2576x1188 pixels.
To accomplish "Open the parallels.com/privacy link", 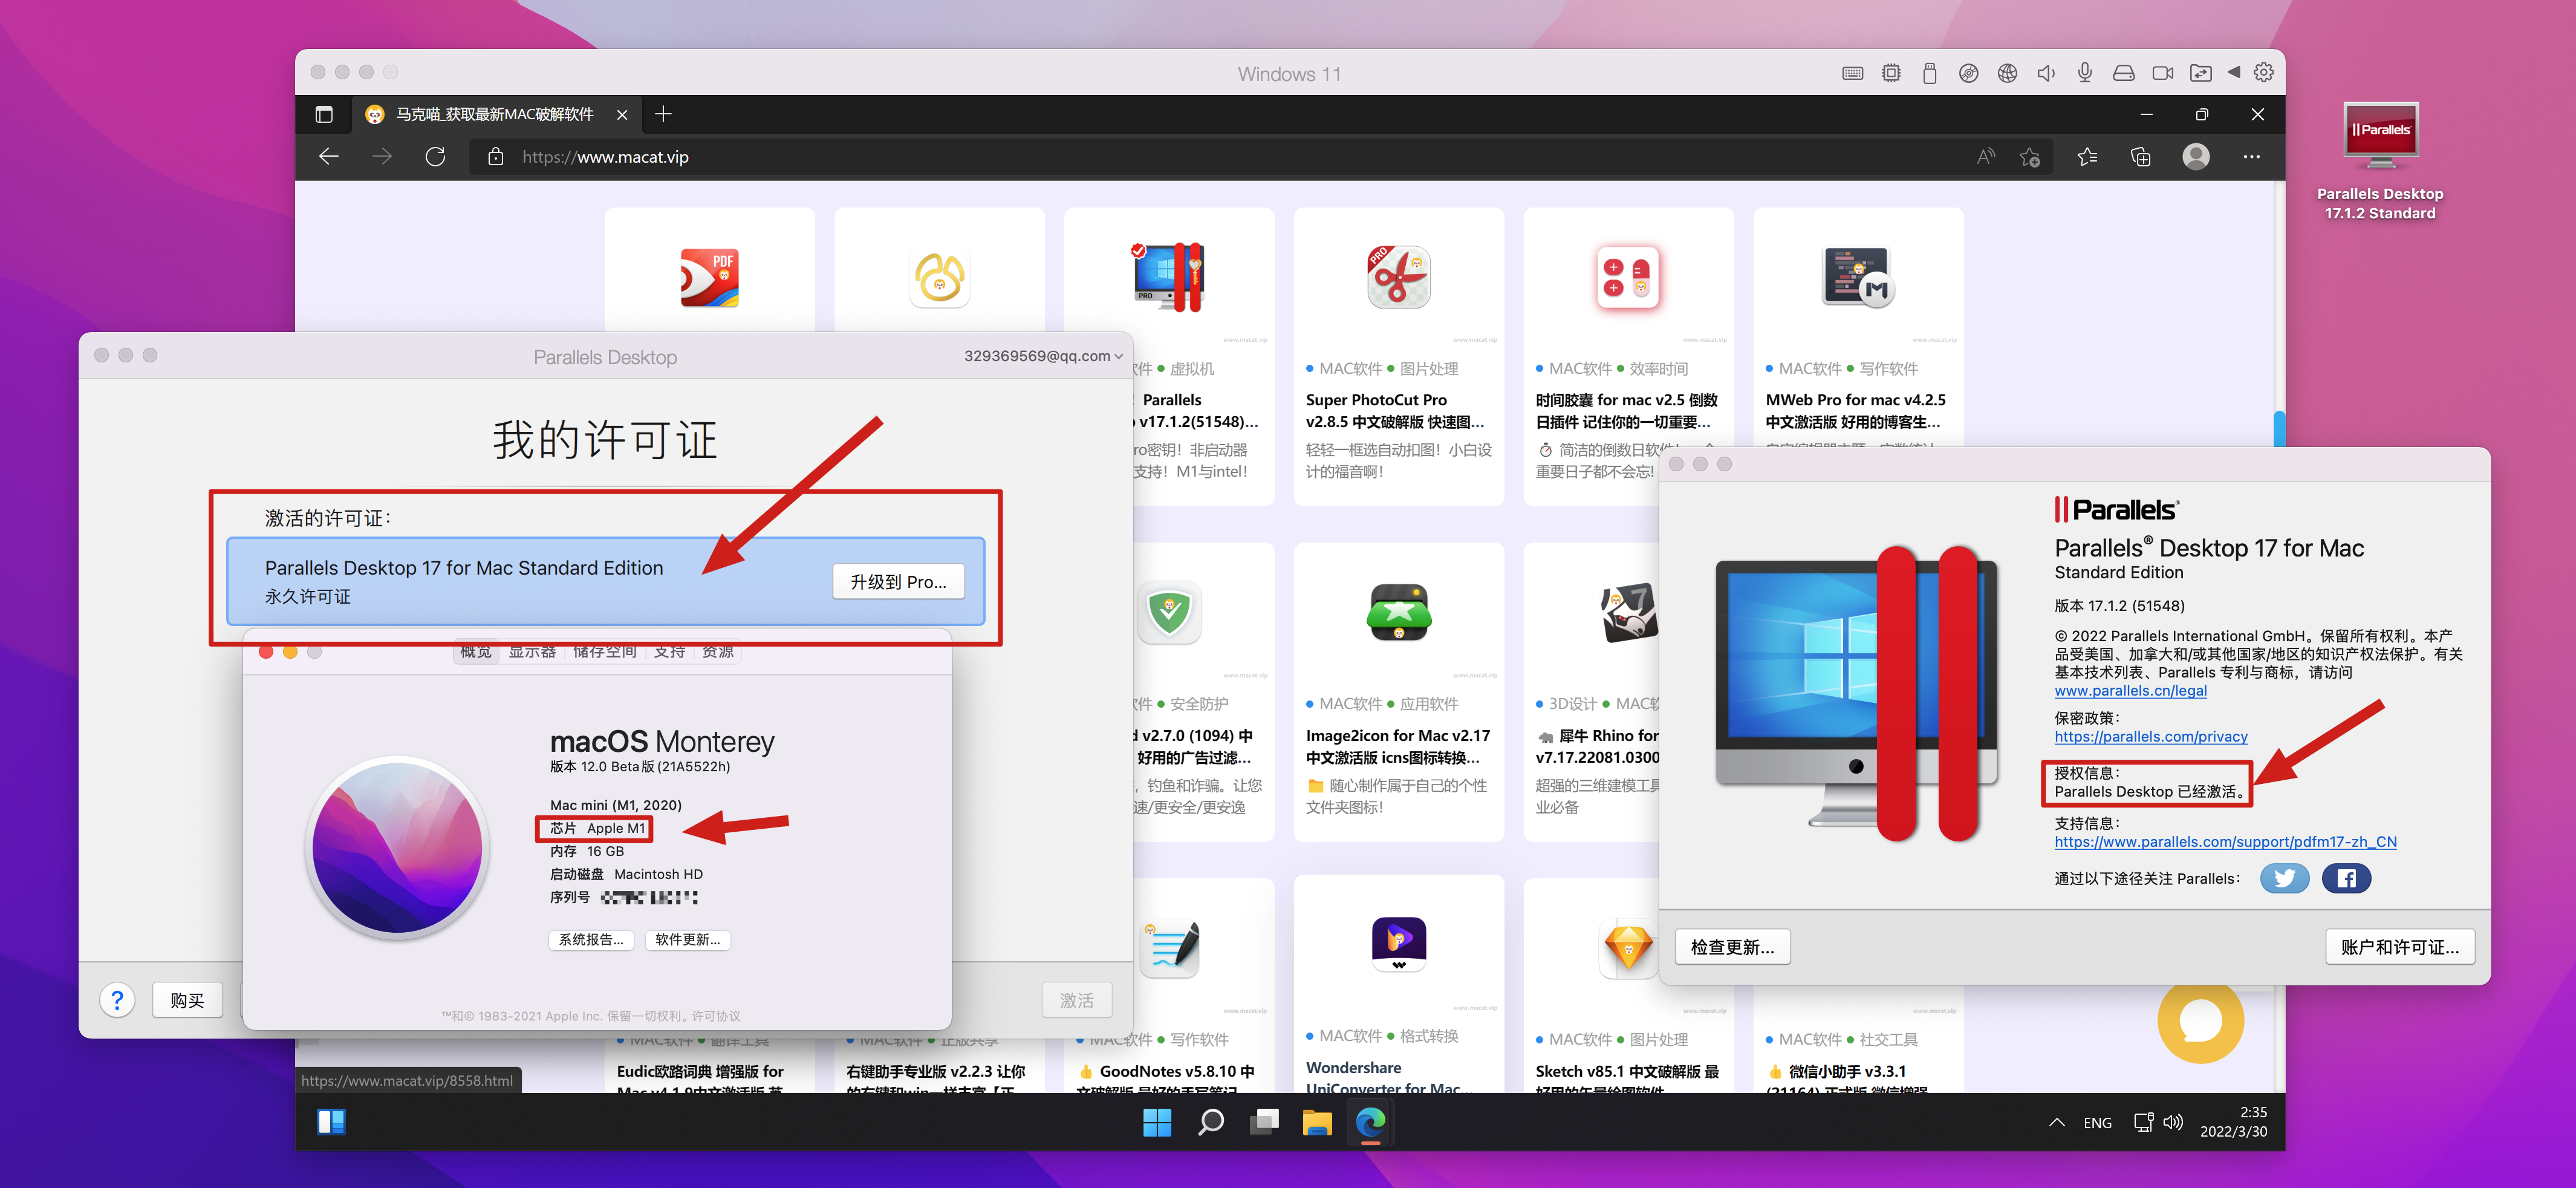I will pyautogui.click(x=2151, y=737).
